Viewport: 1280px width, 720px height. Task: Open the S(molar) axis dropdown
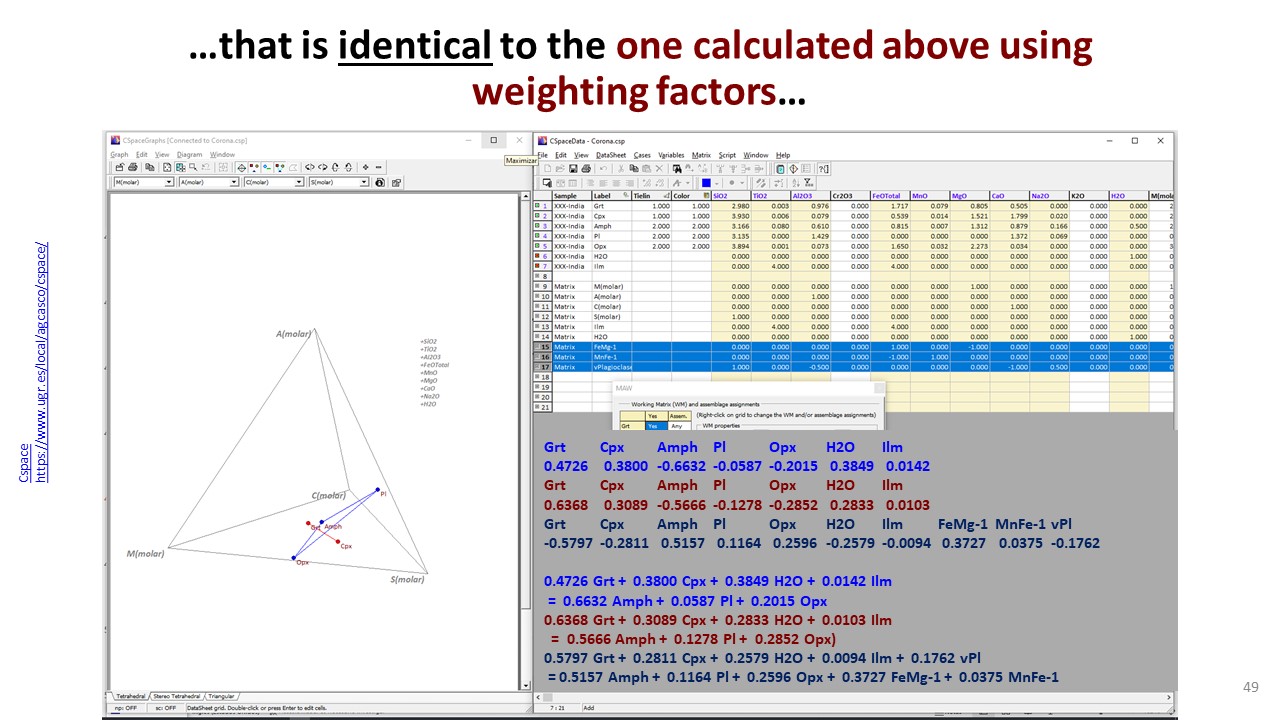pos(364,183)
